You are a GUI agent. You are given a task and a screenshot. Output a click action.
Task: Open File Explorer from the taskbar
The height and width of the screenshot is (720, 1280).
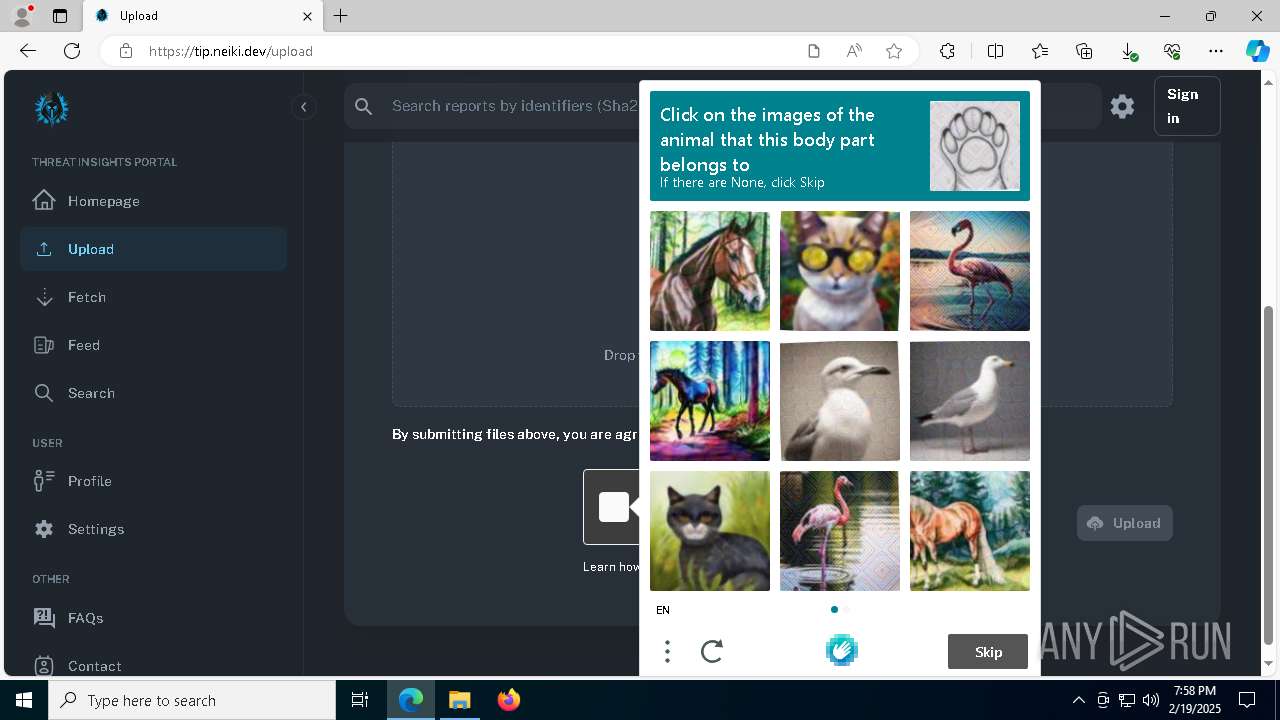(459, 700)
